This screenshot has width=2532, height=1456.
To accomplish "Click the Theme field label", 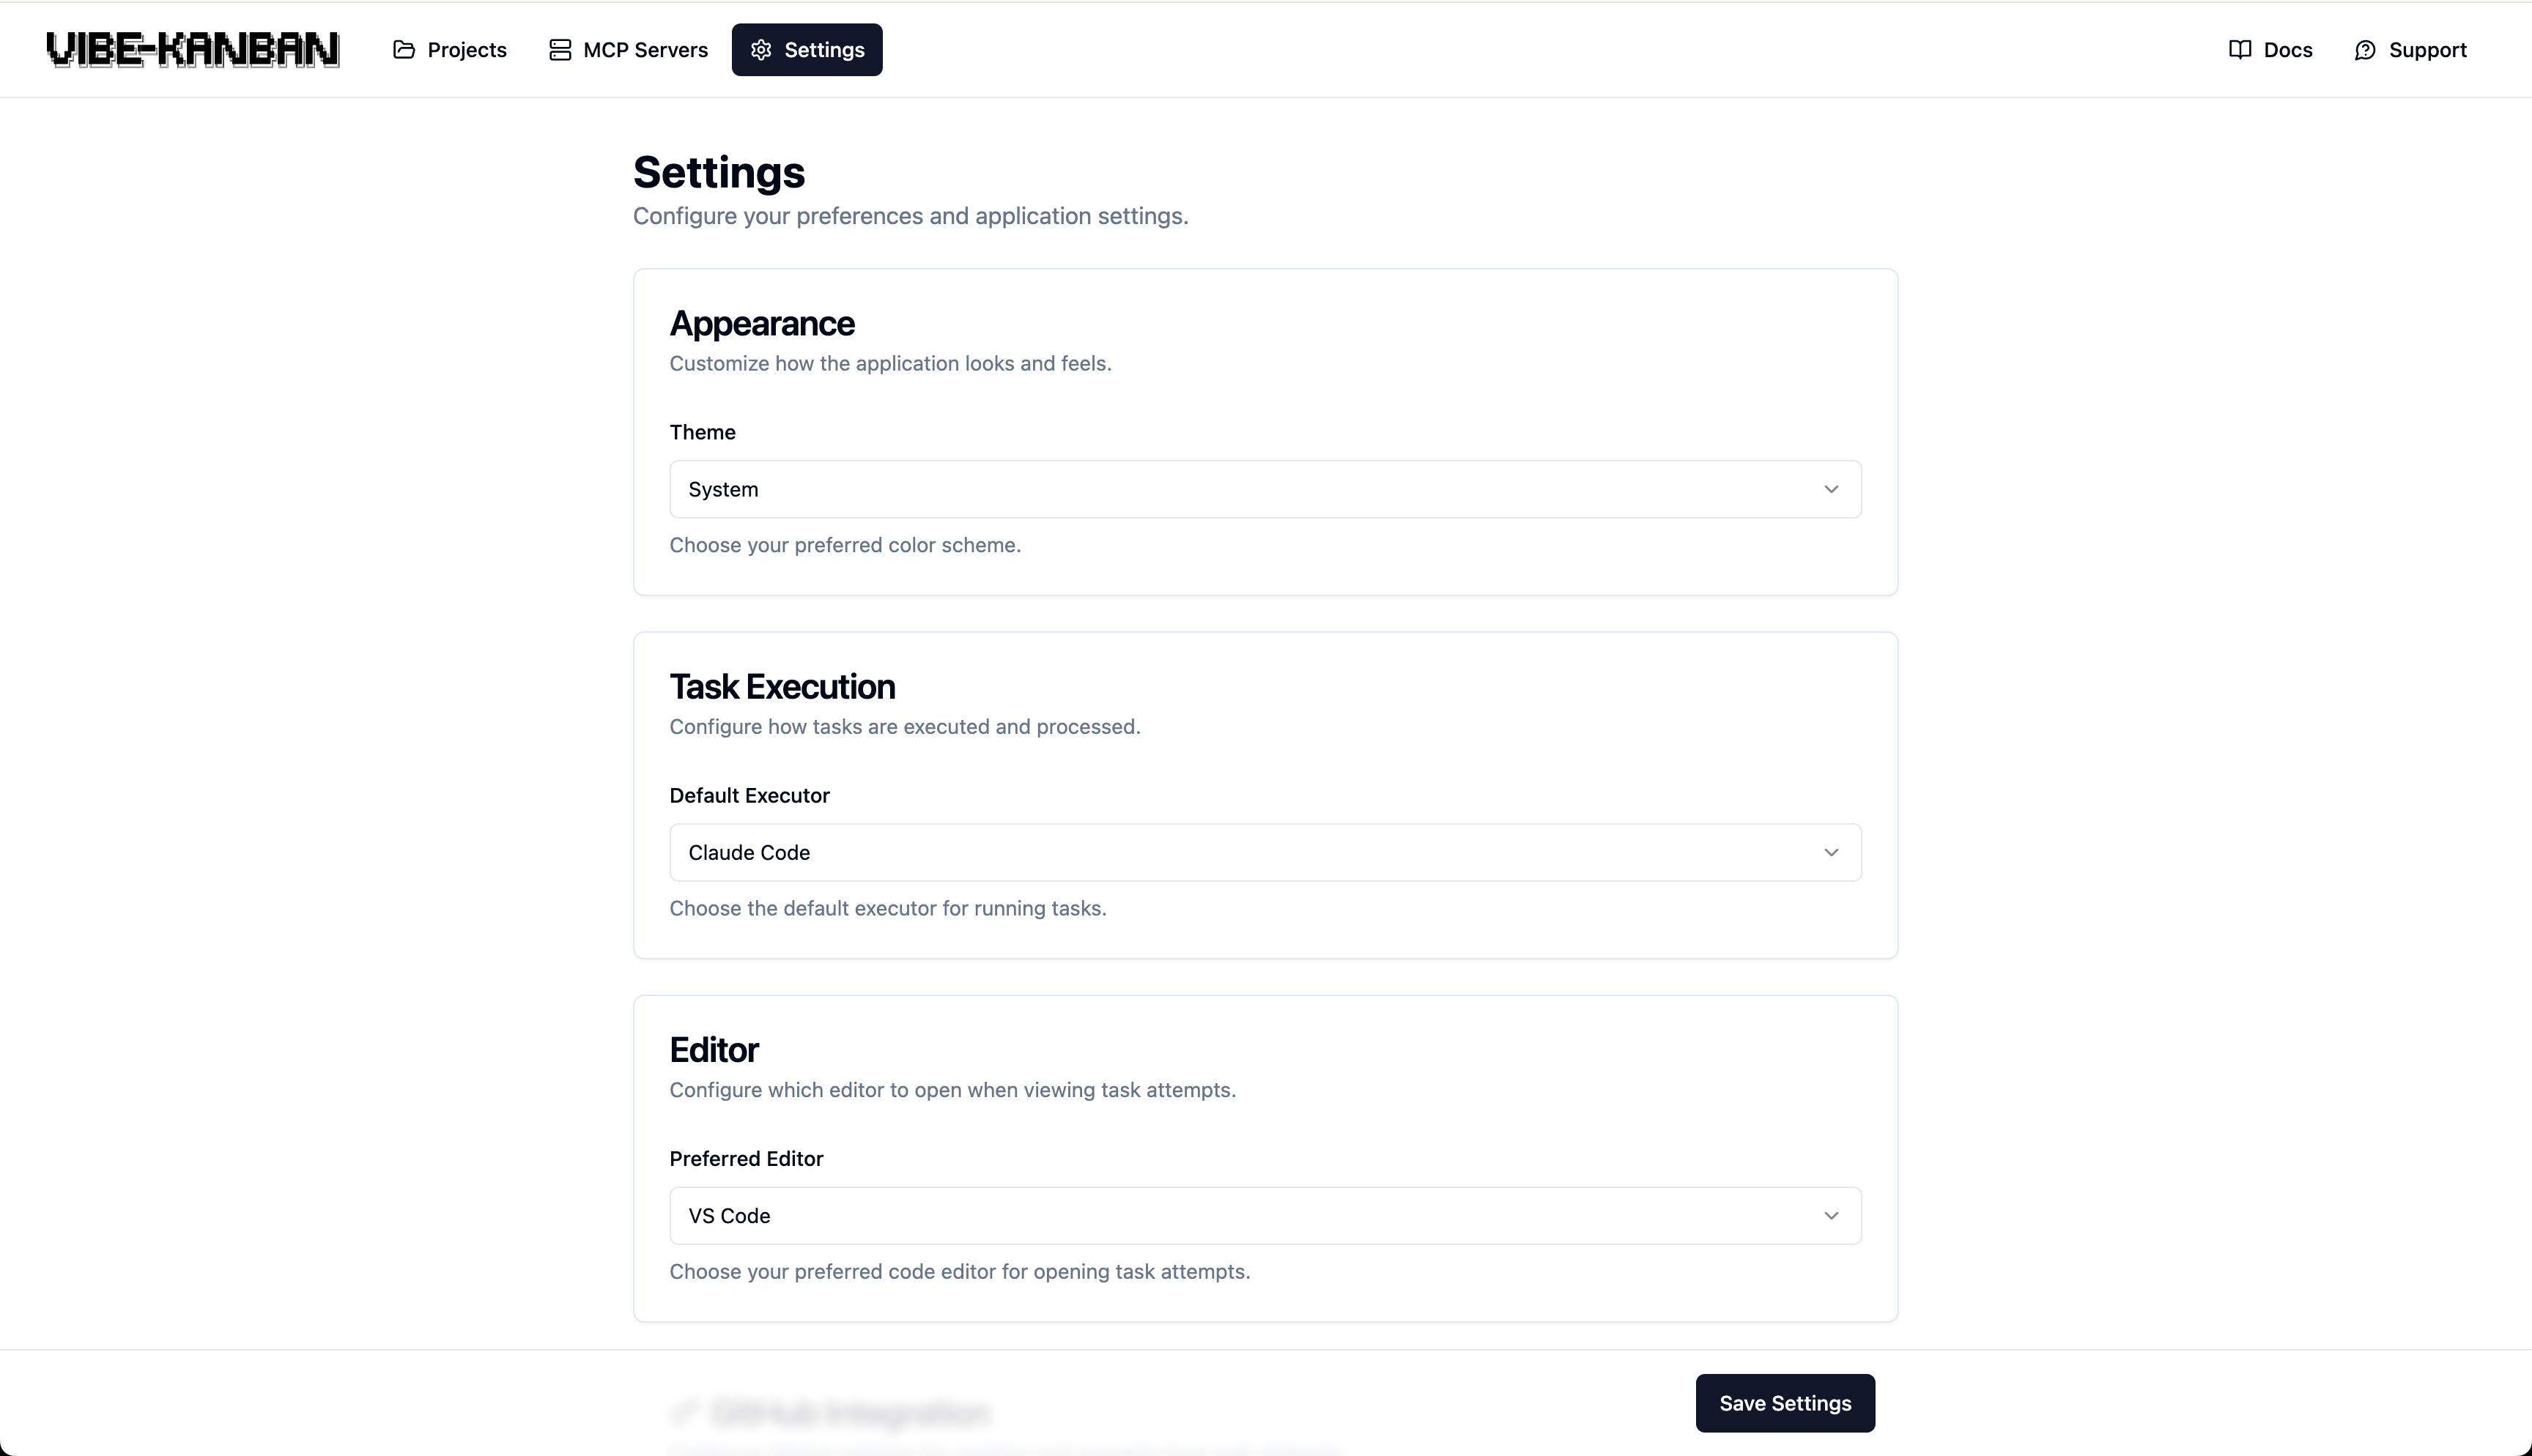I will tap(702, 432).
